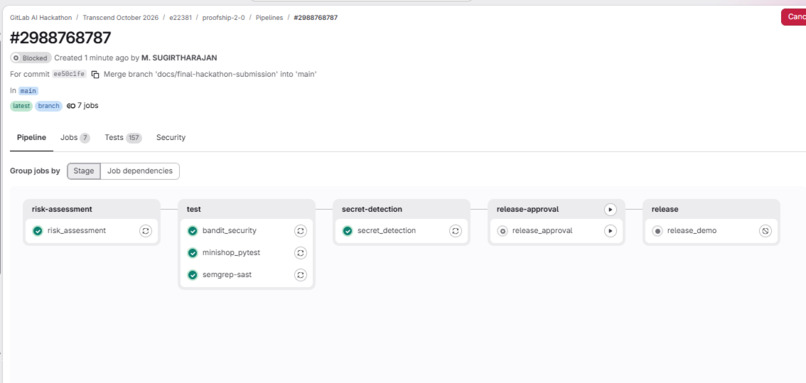
Task: Cancel the pipeline with the red button
Action: [x=793, y=17]
